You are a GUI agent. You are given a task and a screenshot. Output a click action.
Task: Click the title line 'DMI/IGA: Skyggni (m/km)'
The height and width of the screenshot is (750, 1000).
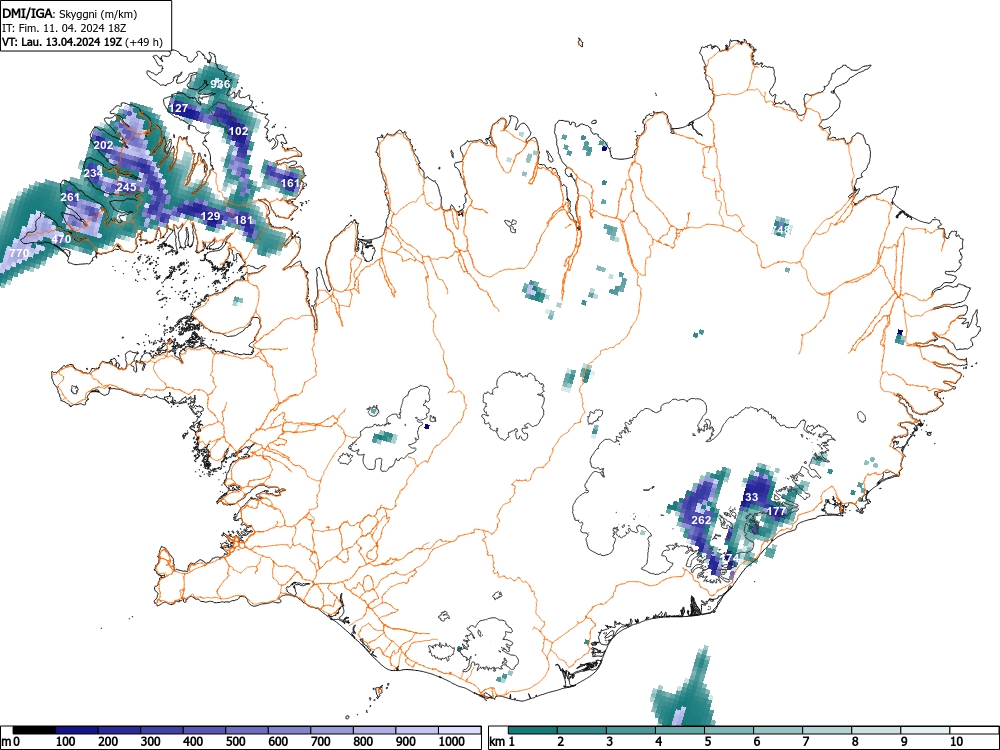click(x=70, y=13)
